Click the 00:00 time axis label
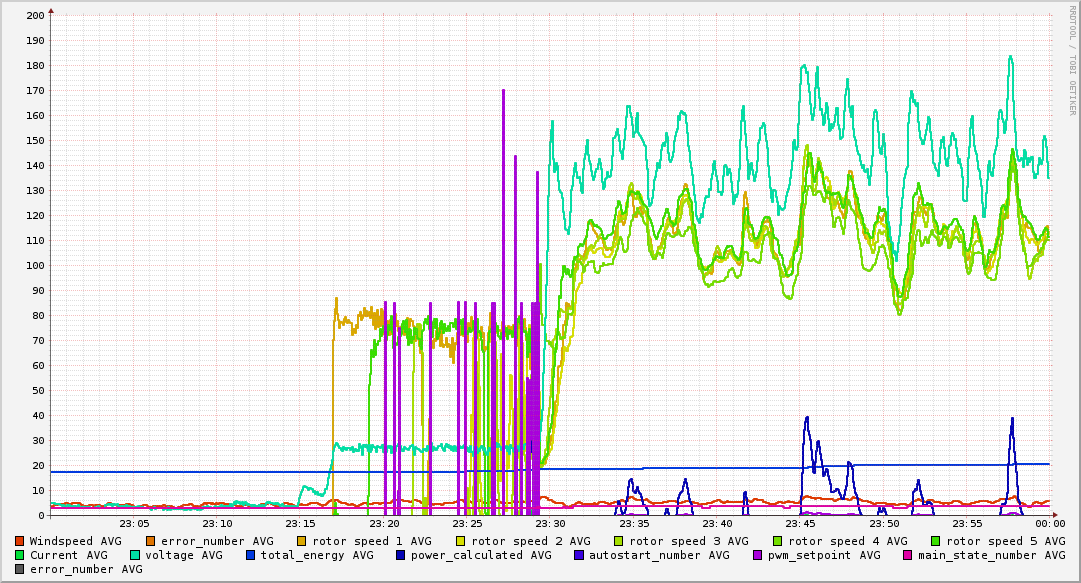1081x583 pixels. 1051,524
